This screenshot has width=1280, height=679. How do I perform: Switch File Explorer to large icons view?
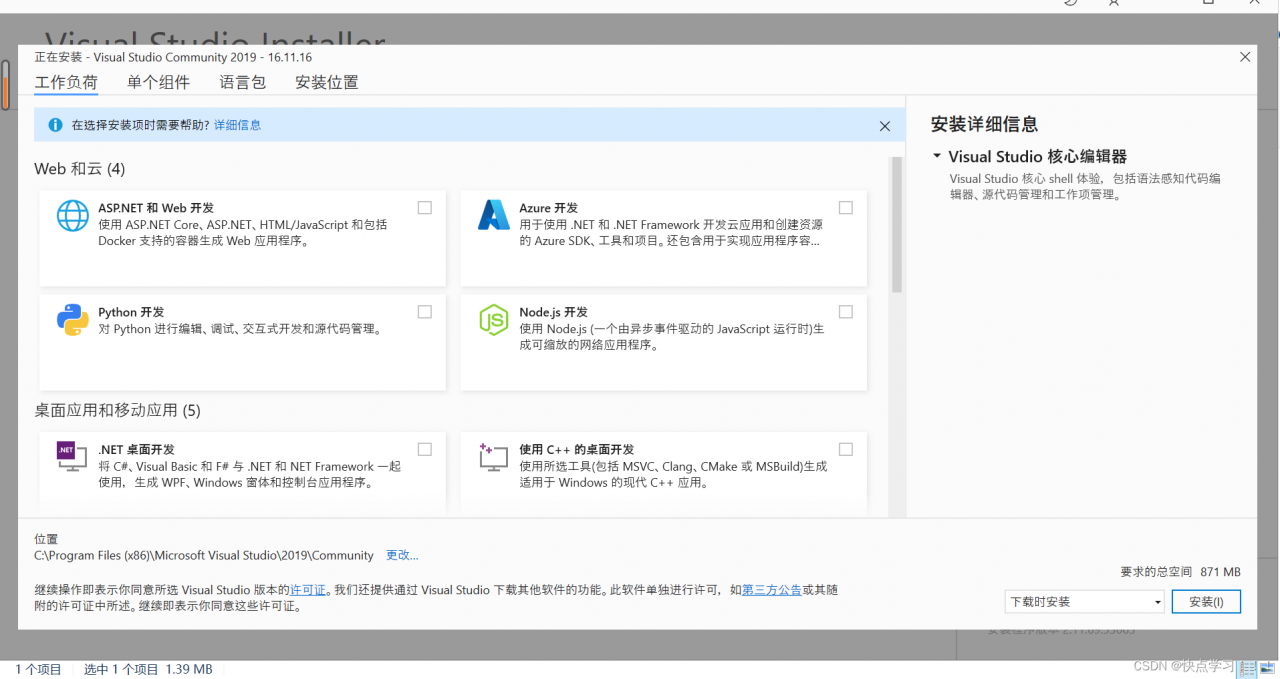click(1265, 668)
